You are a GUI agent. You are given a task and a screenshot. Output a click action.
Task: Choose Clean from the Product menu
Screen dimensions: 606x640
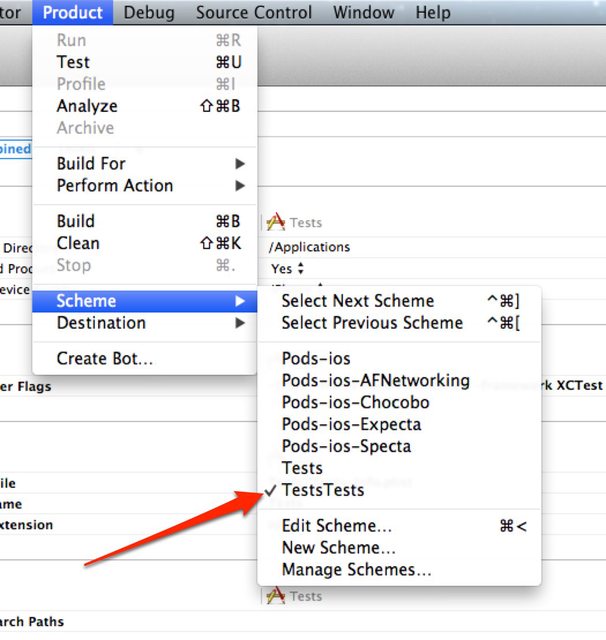tap(145, 243)
